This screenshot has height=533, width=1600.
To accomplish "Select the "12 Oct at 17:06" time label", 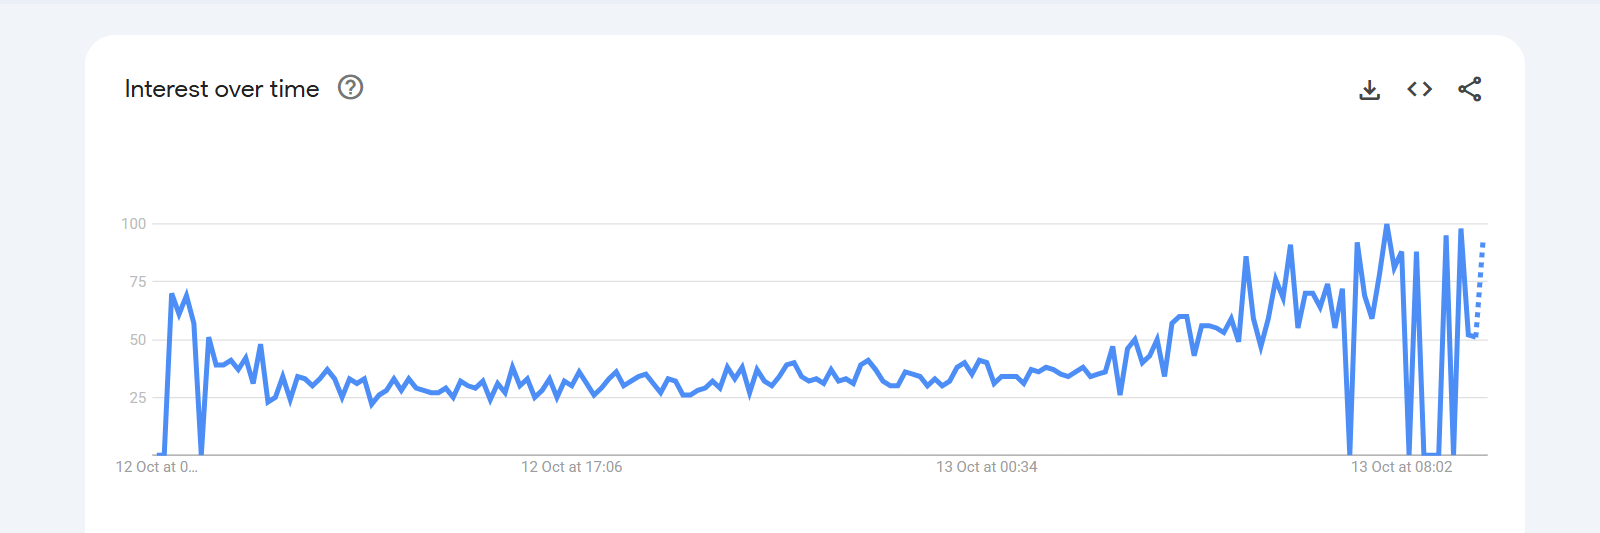I will click(x=571, y=467).
